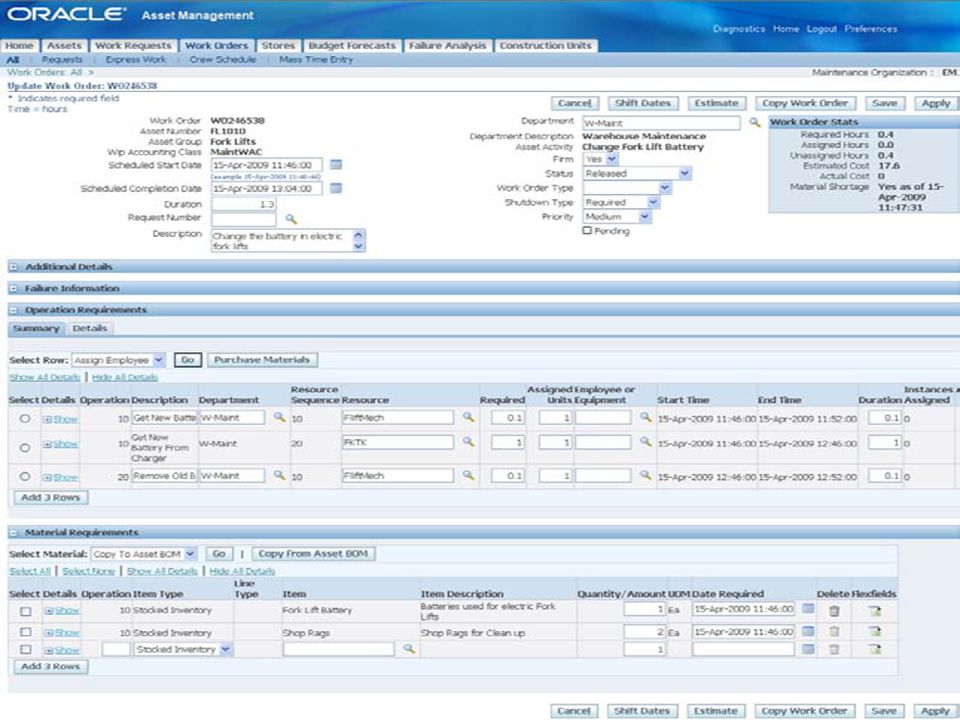Open flexfields icon in blank material row
Image resolution: width=960 pixels, height=720 pixels.
(874, 650)
